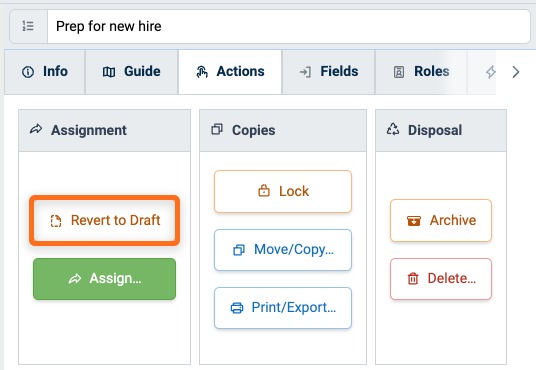536x370 pixels.
Task: Switch to the Guide tab
Action: pos(132,72)
